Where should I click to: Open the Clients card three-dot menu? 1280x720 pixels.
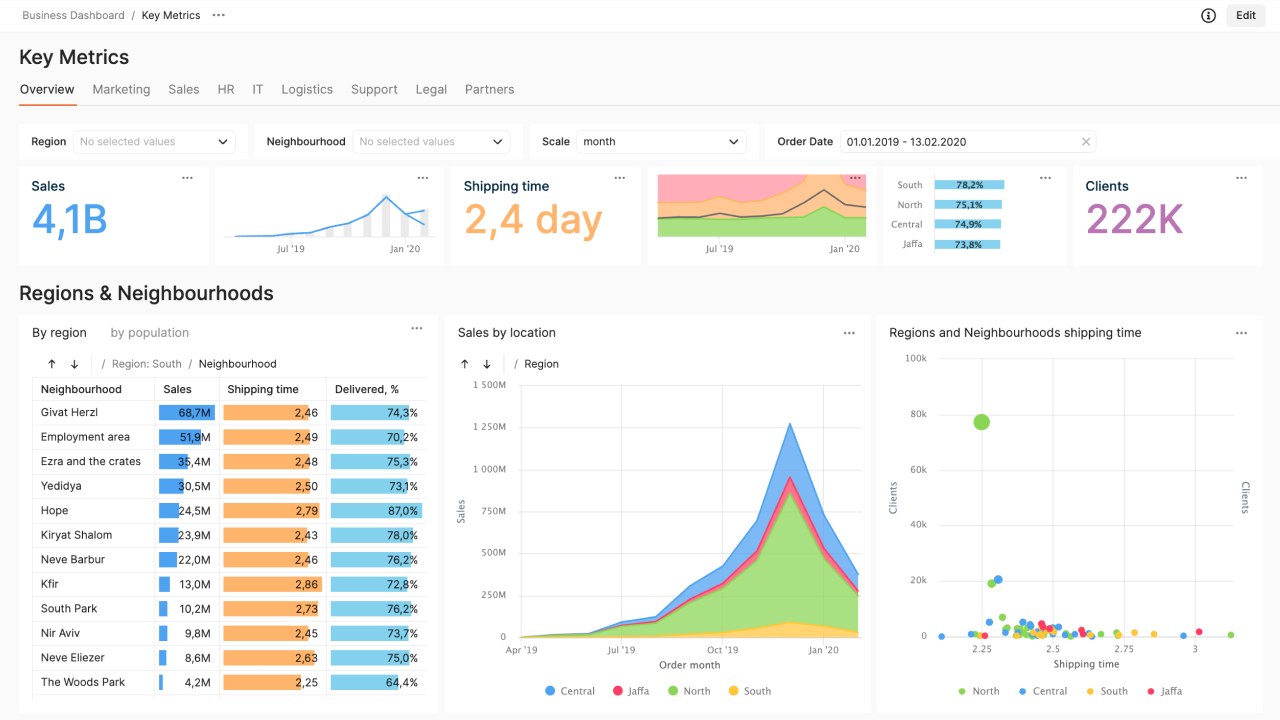pyautogui.click(x=1241, y=178)
